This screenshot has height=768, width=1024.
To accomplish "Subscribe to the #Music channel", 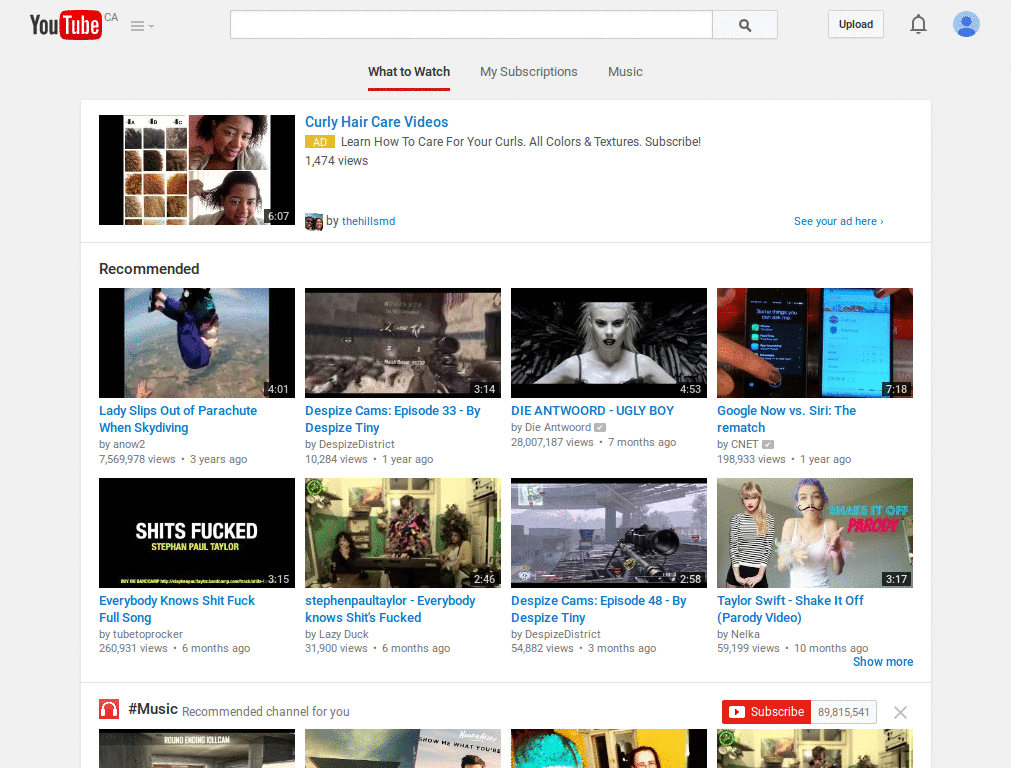I will [x=767, y=712].
